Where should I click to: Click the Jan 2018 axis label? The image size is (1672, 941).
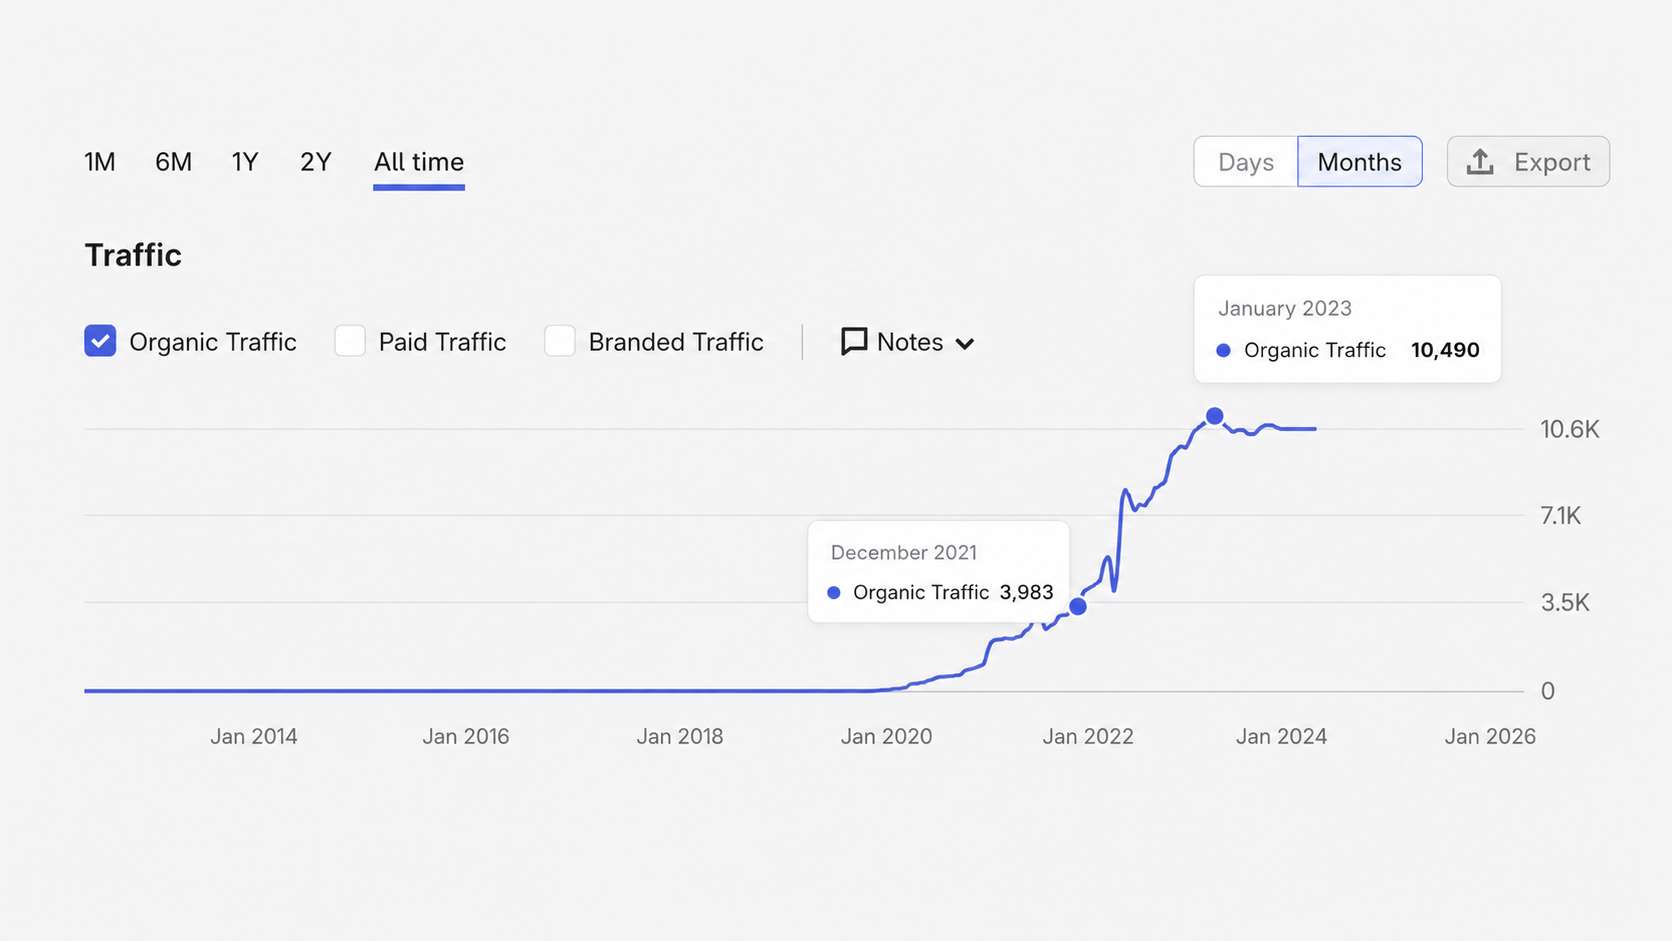tap(680, 737)
